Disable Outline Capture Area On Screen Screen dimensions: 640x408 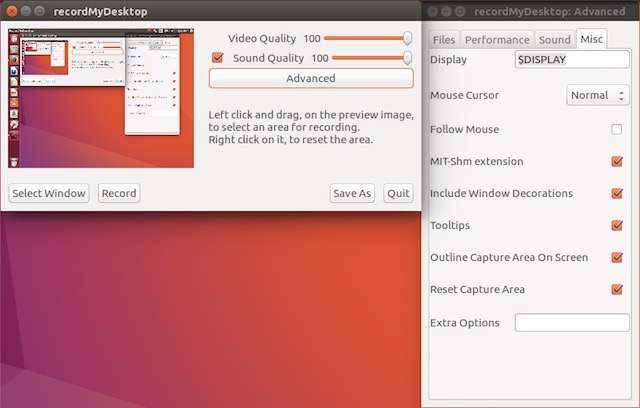coord(616,257)
